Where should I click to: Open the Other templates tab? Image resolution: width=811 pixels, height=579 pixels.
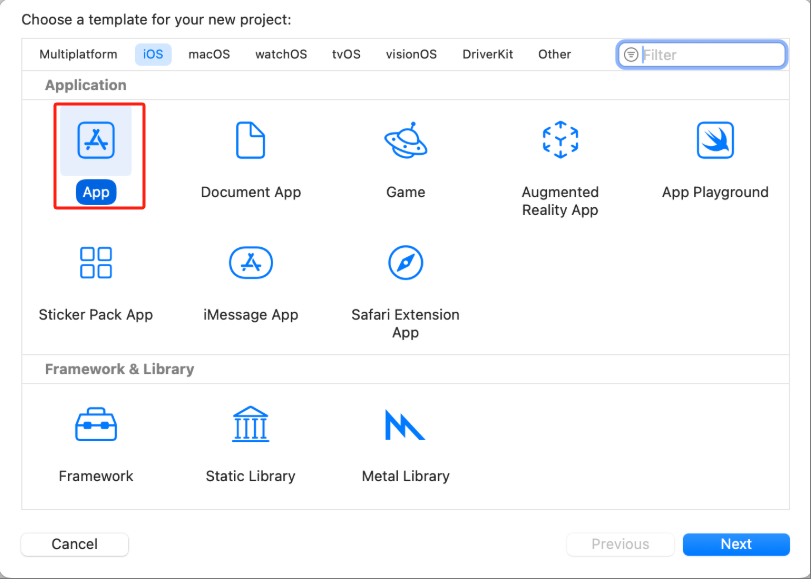[554, 54]
